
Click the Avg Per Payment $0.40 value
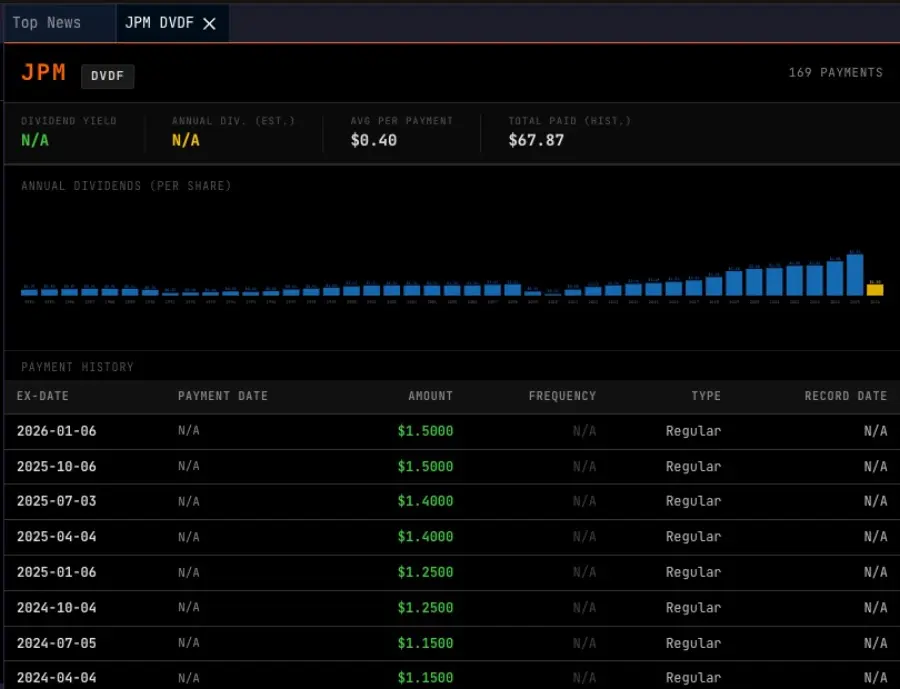point(374,140)
